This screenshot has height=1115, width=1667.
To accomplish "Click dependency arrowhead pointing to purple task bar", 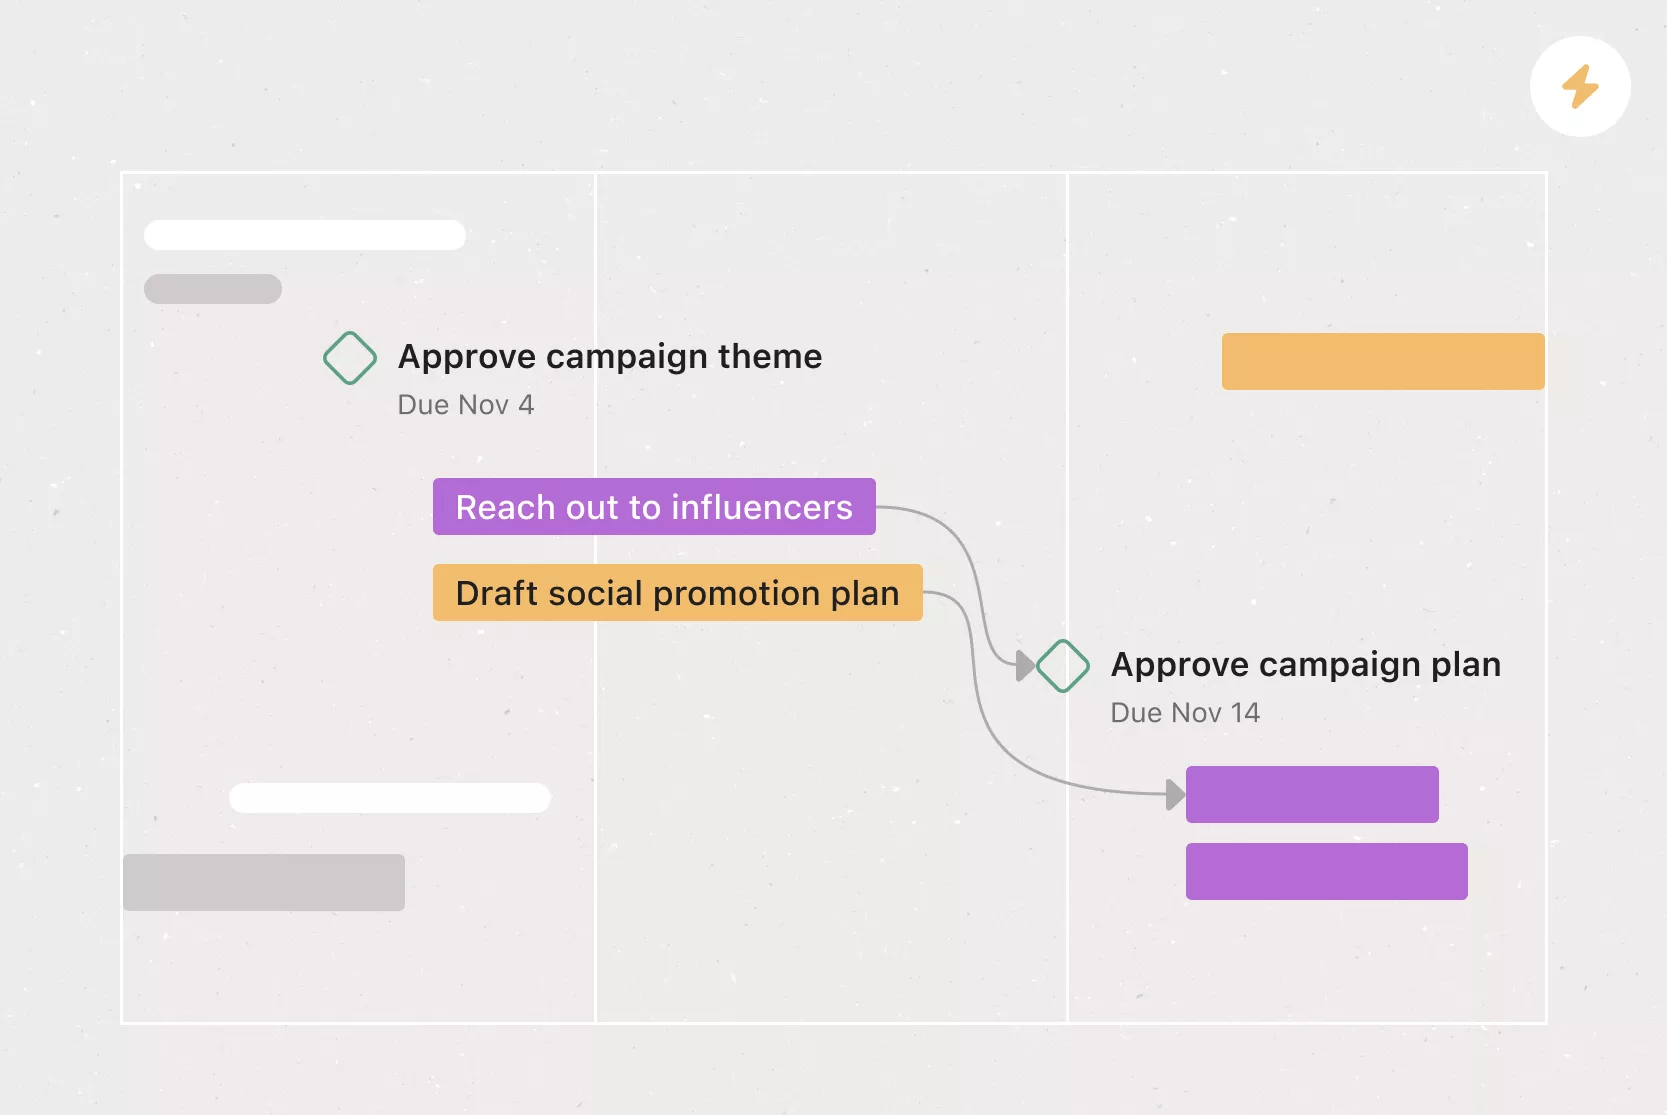I will tap(1175, 795).
